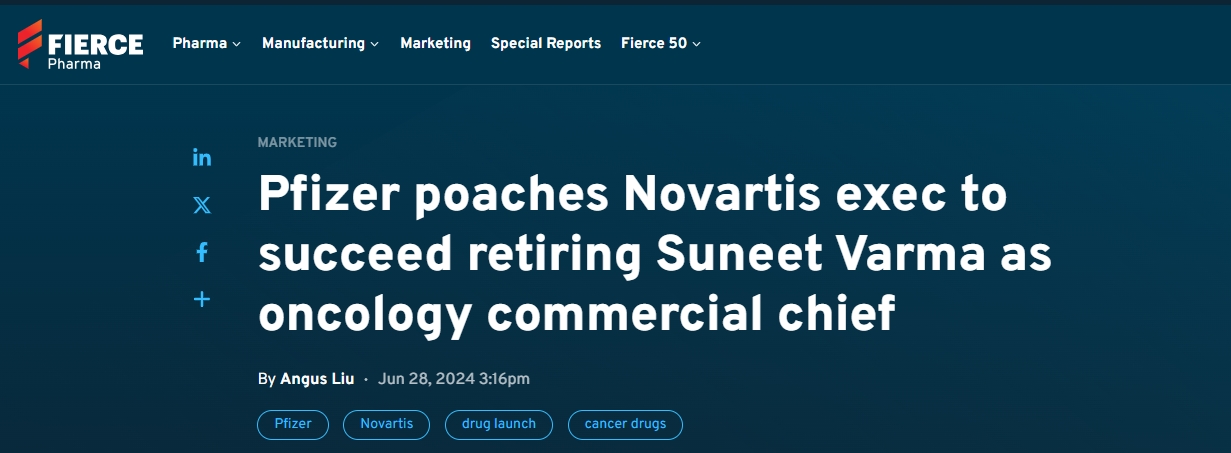The height and width of the screenshot is (453, 1231).
Task: Select the cancer drugs tag
Action: click(625, 424)
